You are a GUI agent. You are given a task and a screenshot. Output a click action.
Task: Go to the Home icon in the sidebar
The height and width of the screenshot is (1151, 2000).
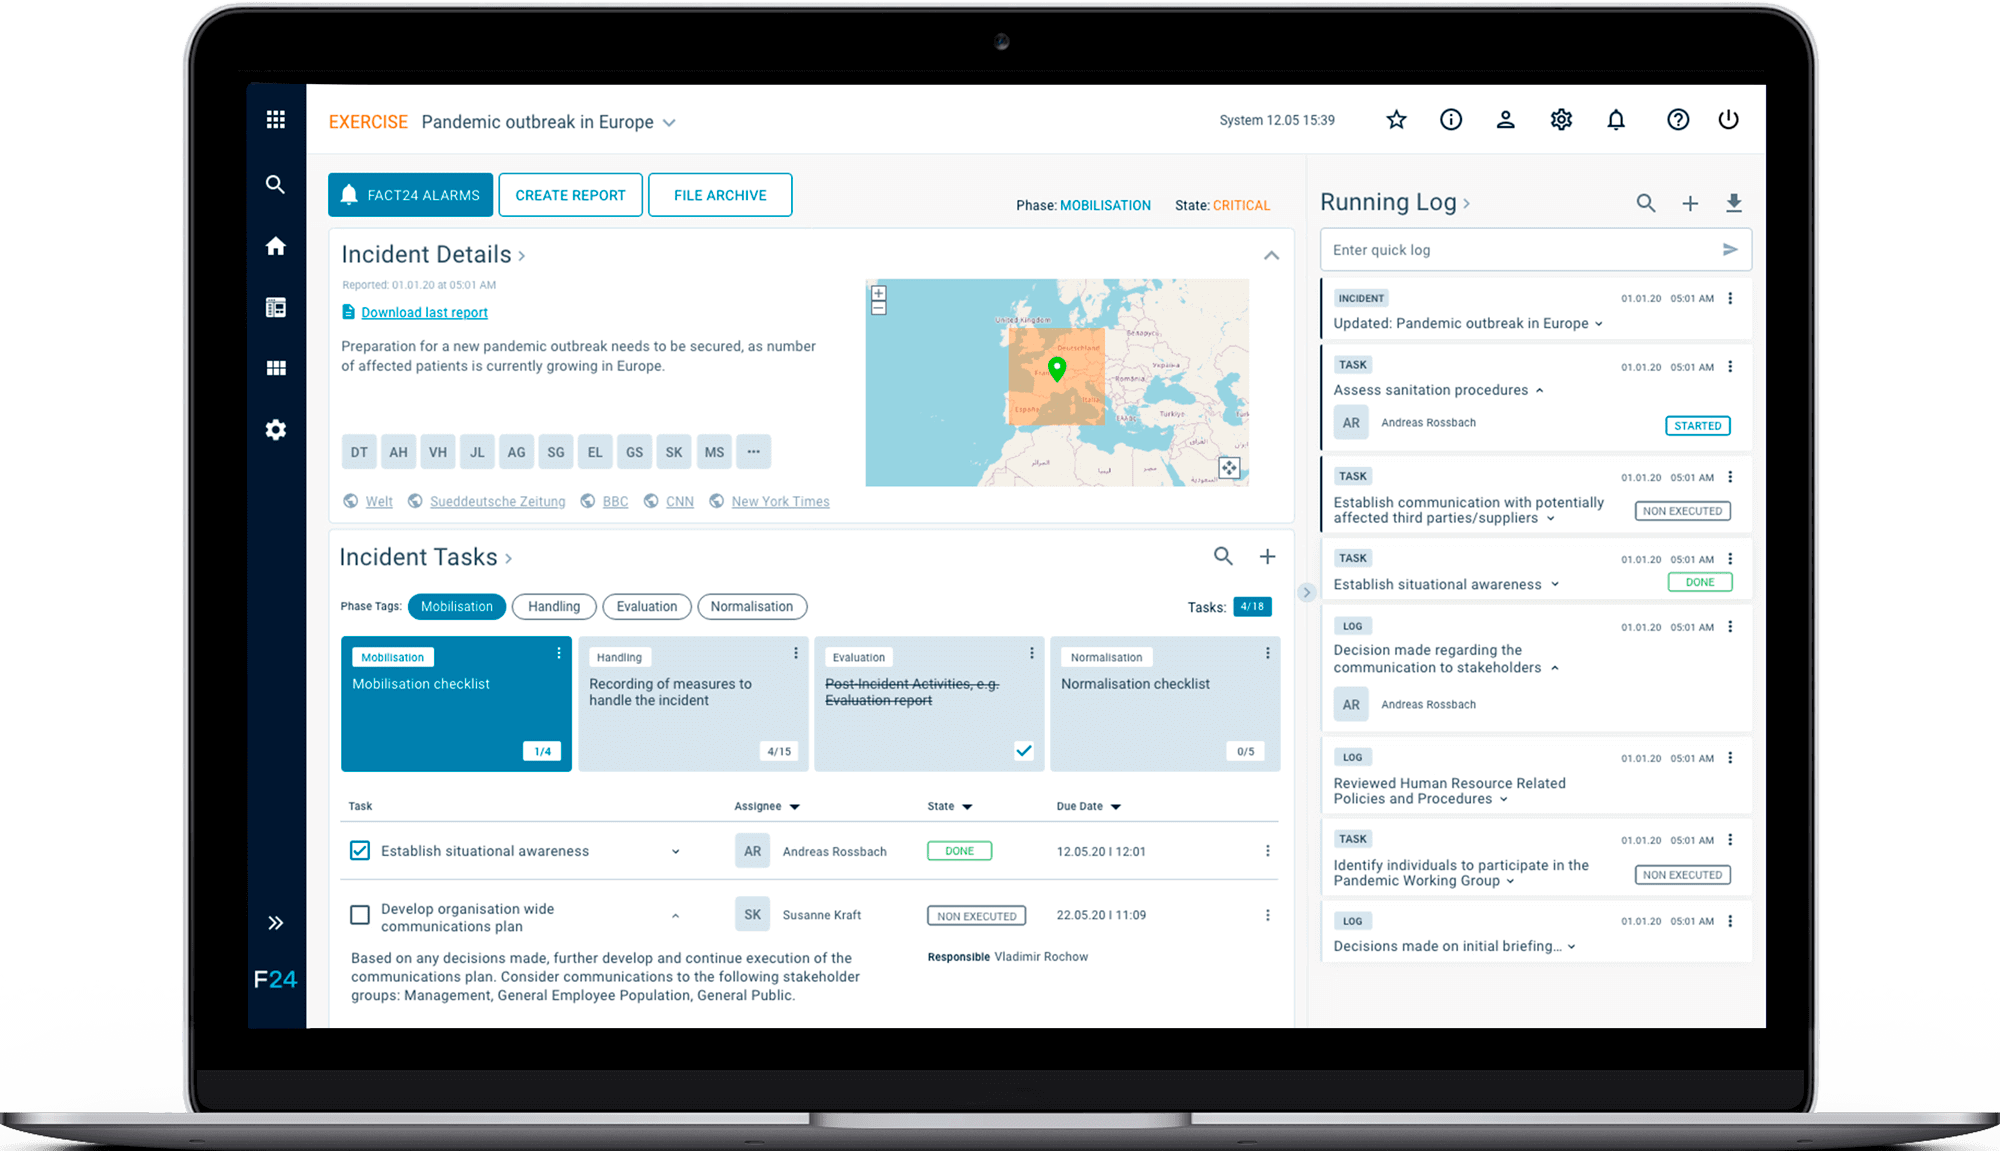275,245
